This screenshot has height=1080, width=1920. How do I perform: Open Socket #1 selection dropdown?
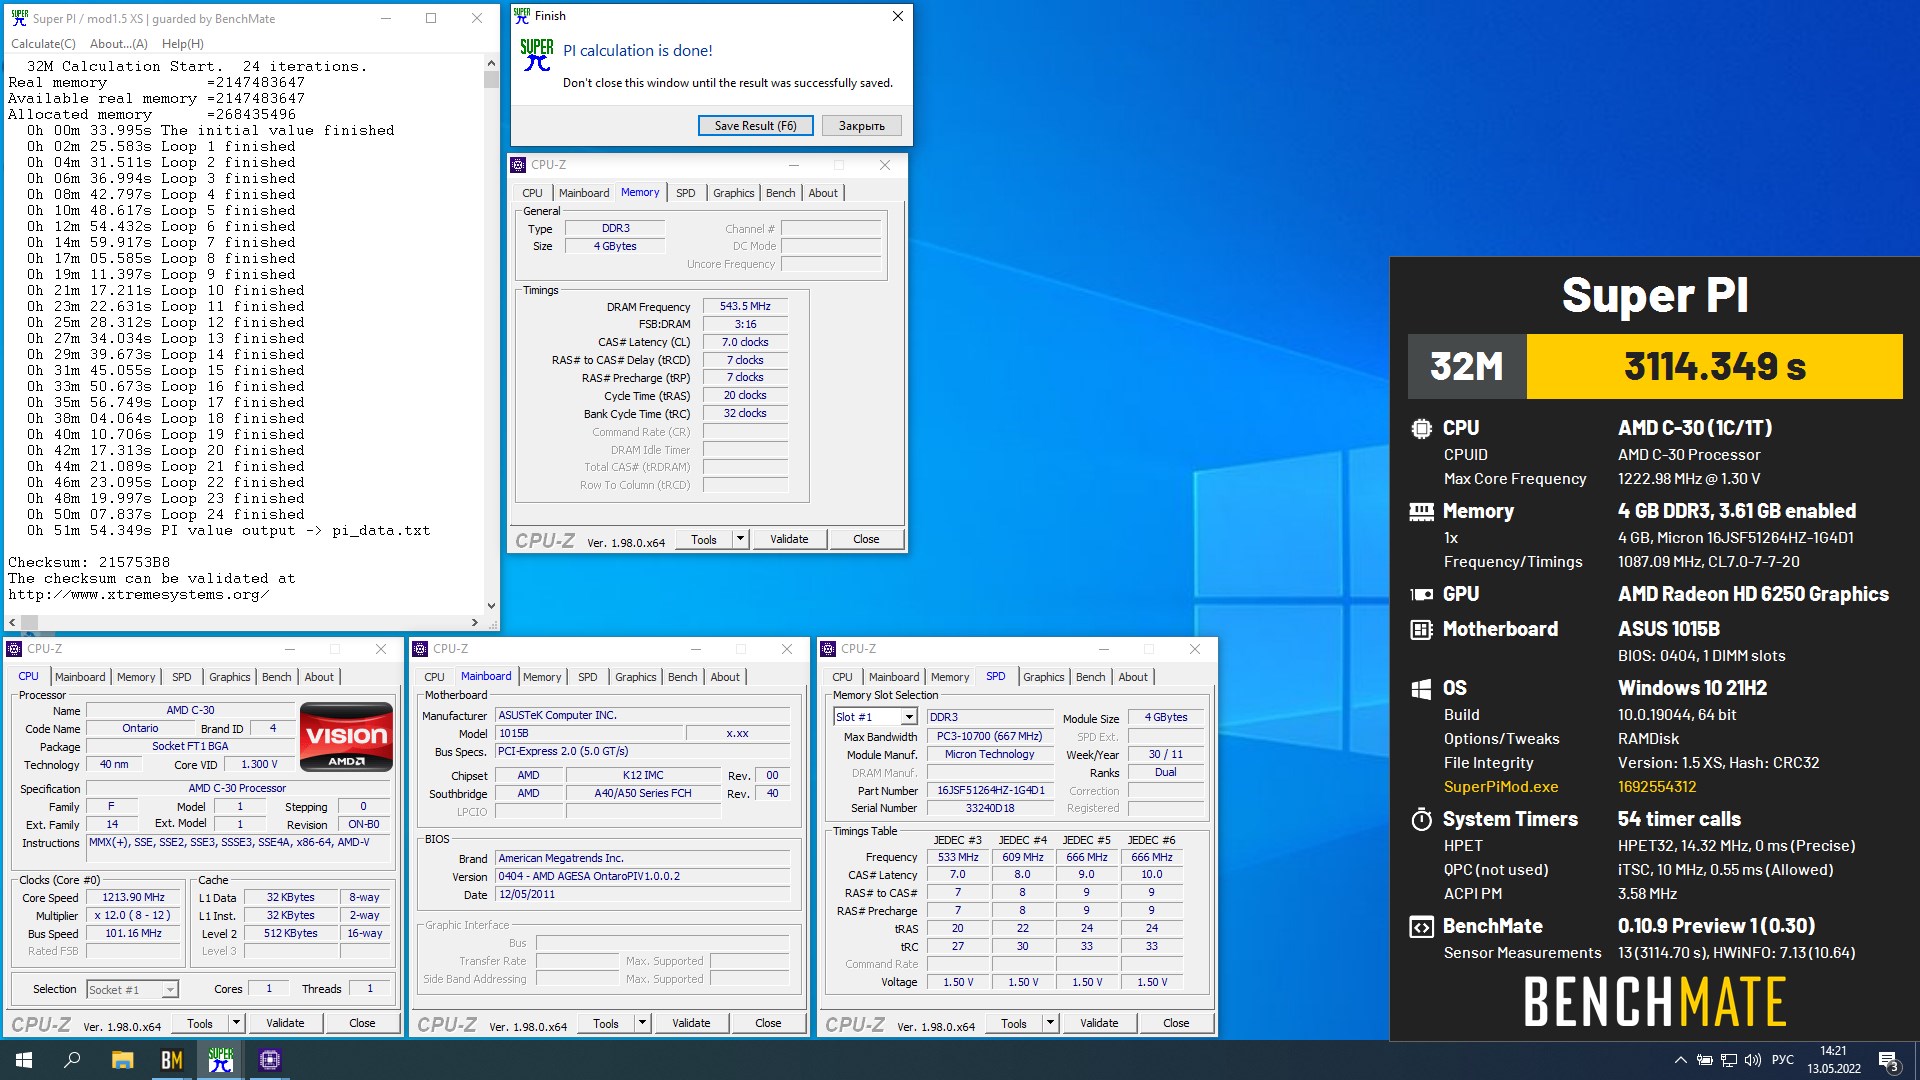pos(132,989)
